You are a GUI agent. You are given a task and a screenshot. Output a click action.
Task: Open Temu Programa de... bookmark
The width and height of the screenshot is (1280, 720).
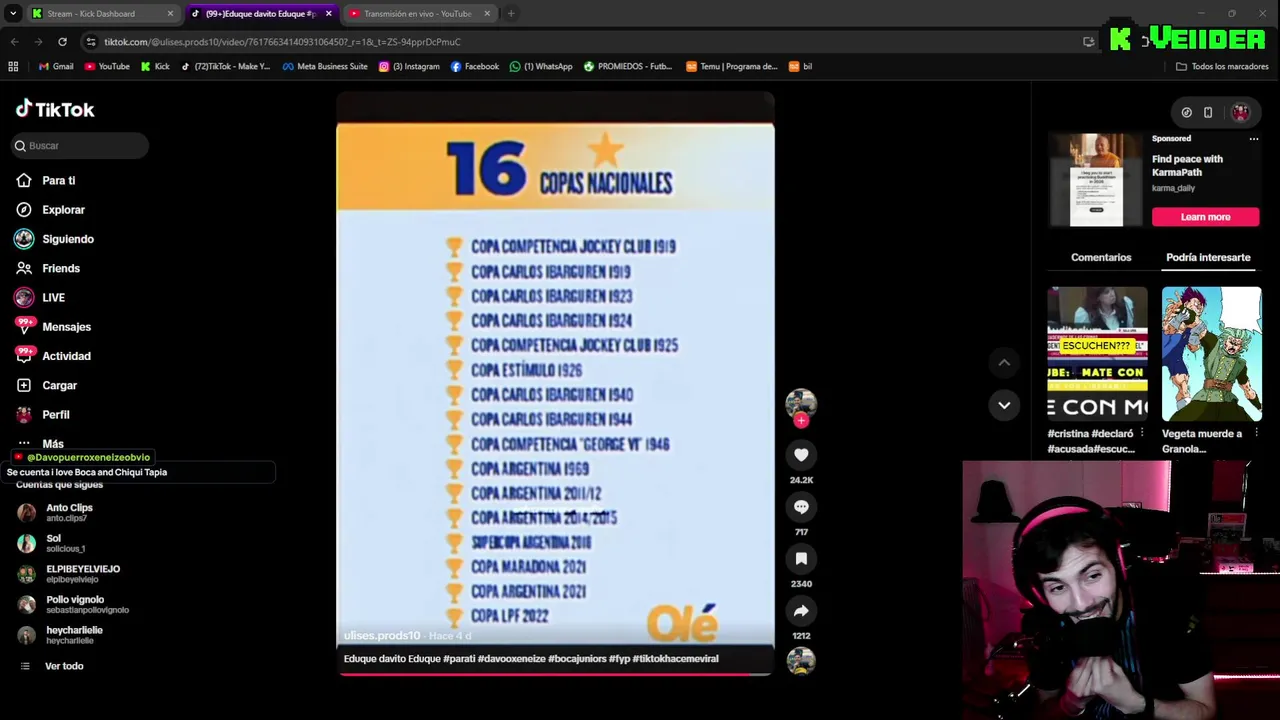[732, 66]
